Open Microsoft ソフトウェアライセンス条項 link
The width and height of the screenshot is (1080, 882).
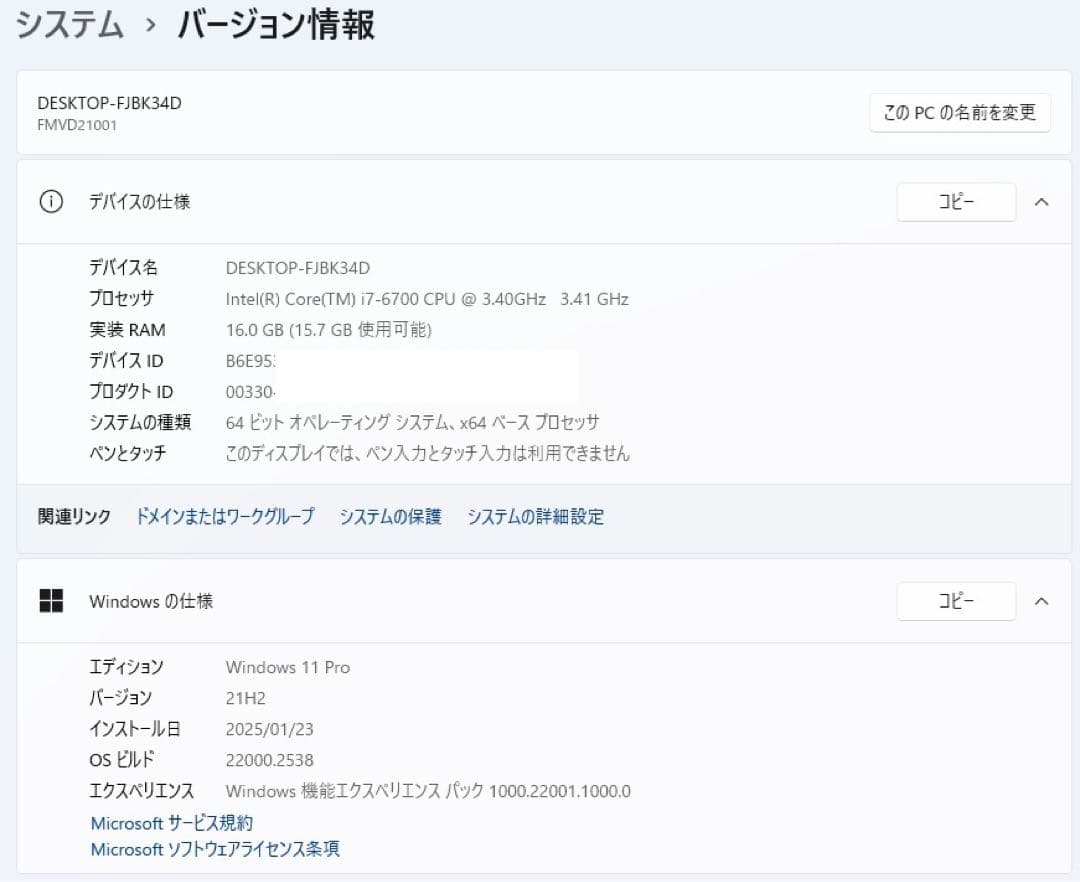point(215,849)
